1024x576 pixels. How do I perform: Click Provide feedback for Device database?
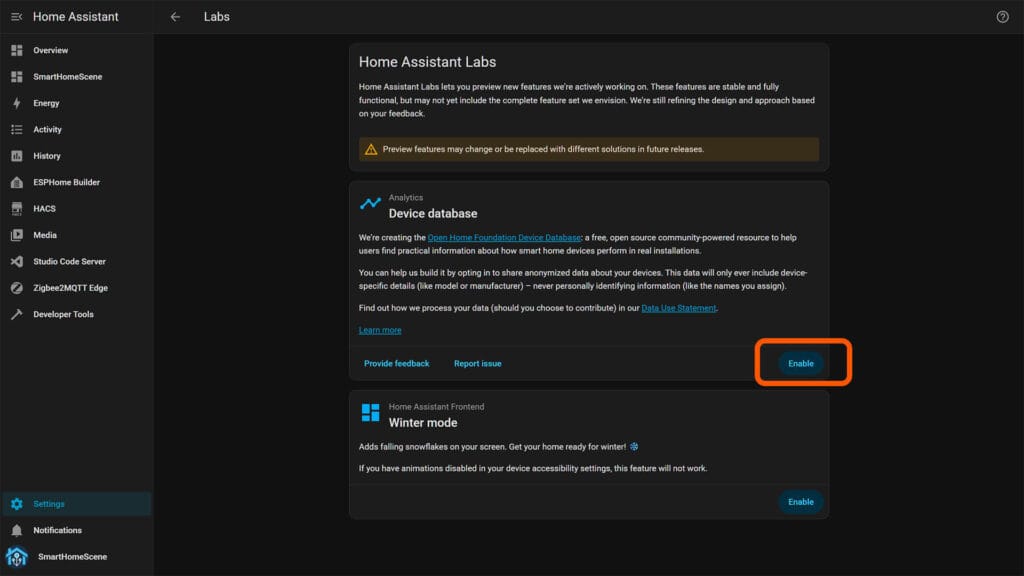396,364
